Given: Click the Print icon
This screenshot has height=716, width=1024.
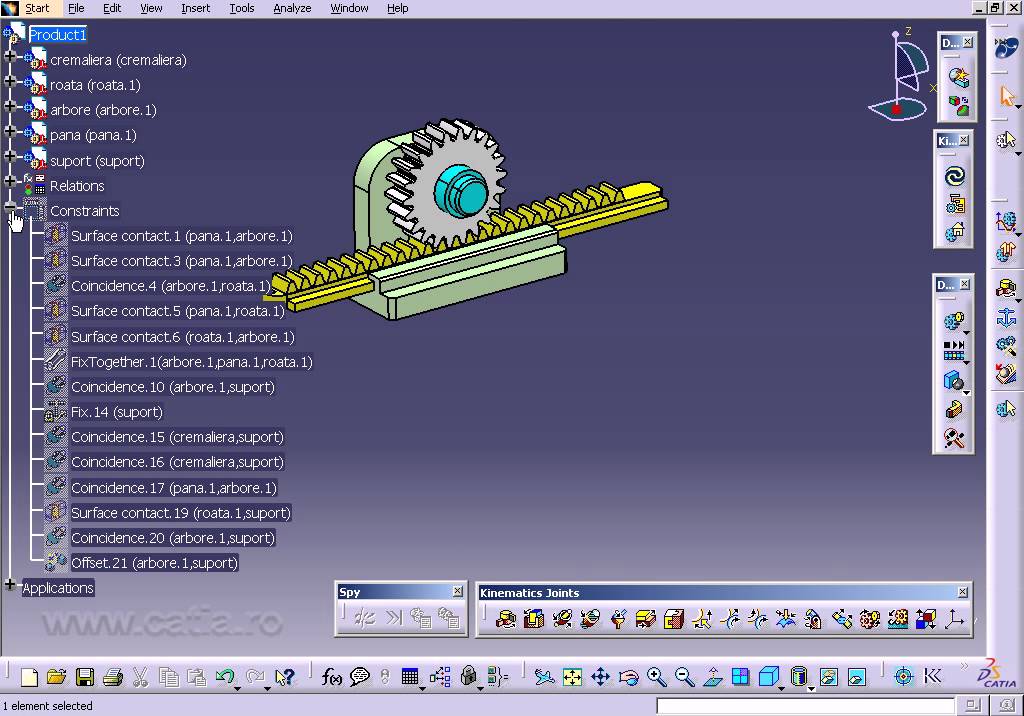Looking at the screenshot, I should click(x=113, y=677).
